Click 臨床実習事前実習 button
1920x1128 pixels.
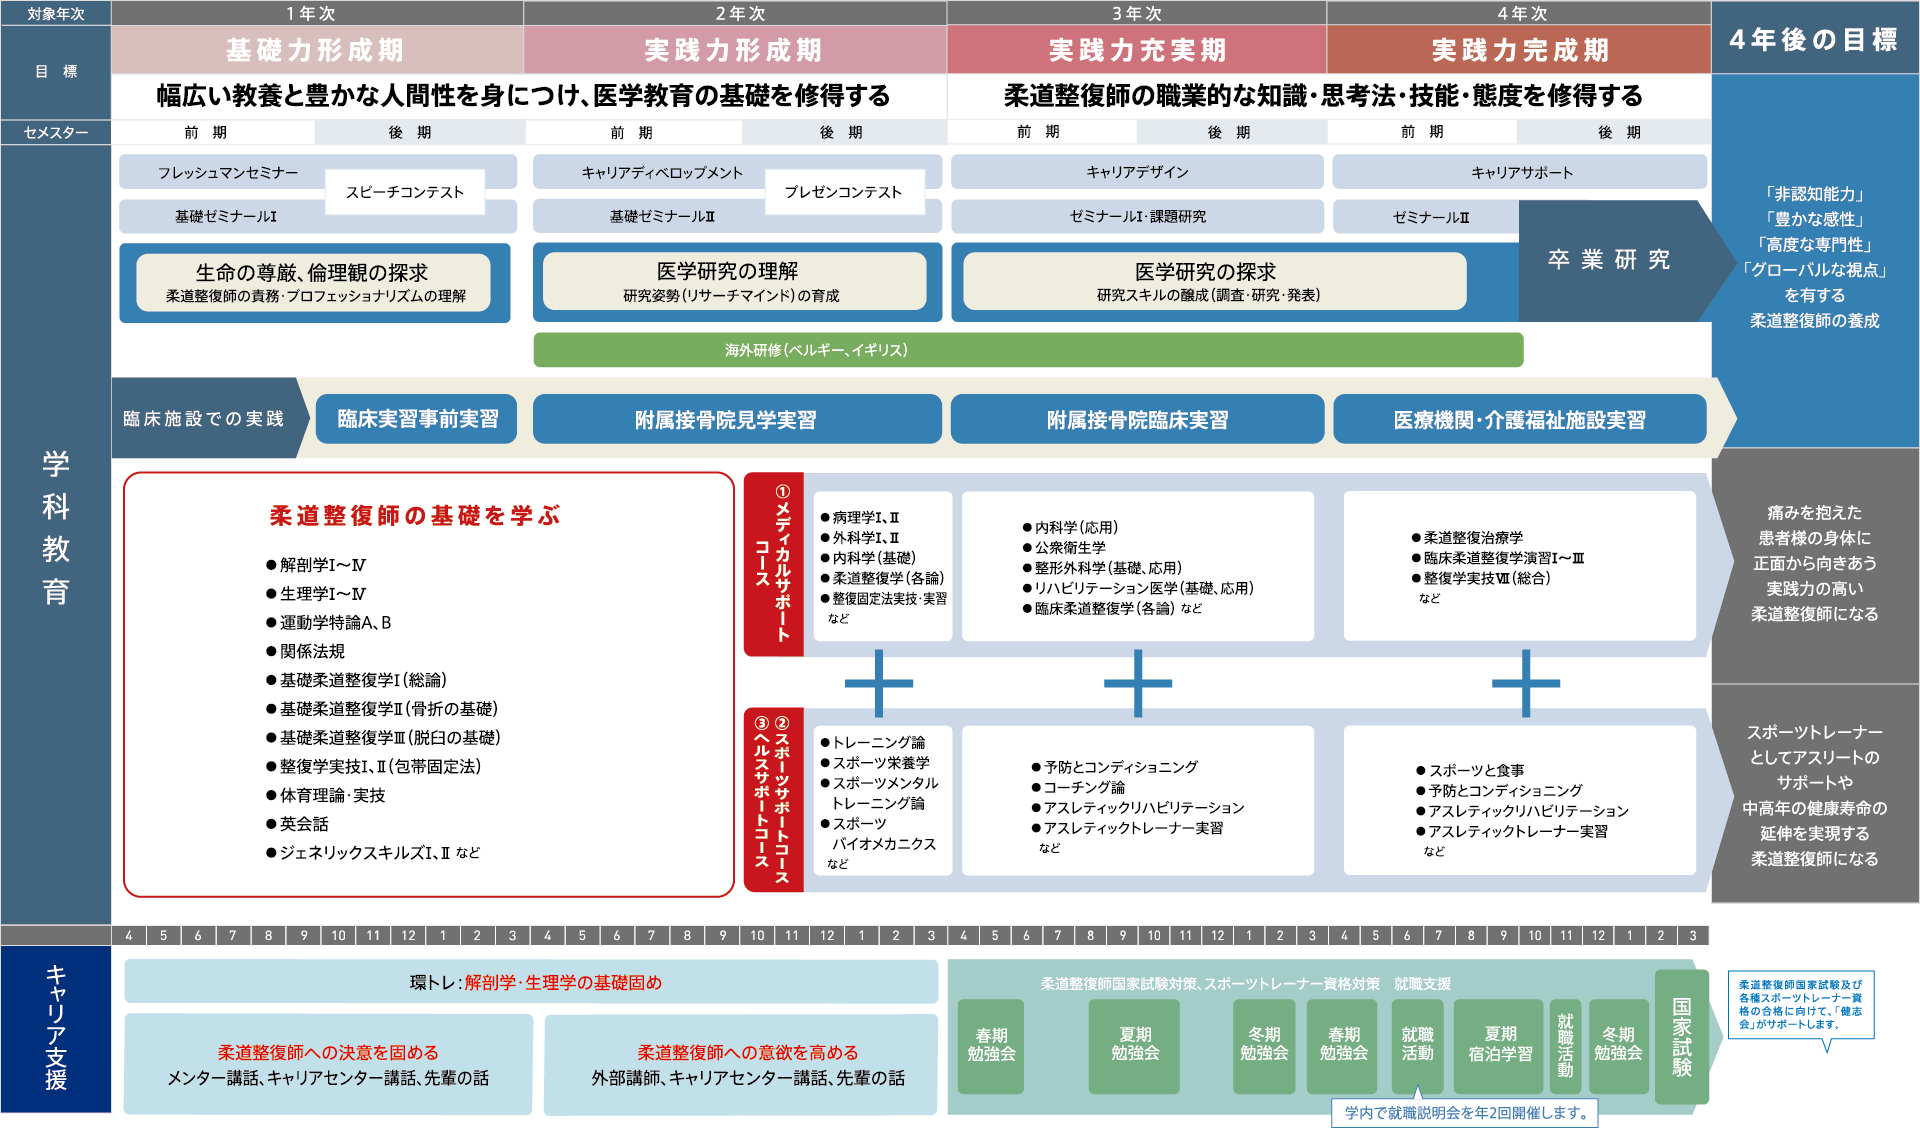417,419
